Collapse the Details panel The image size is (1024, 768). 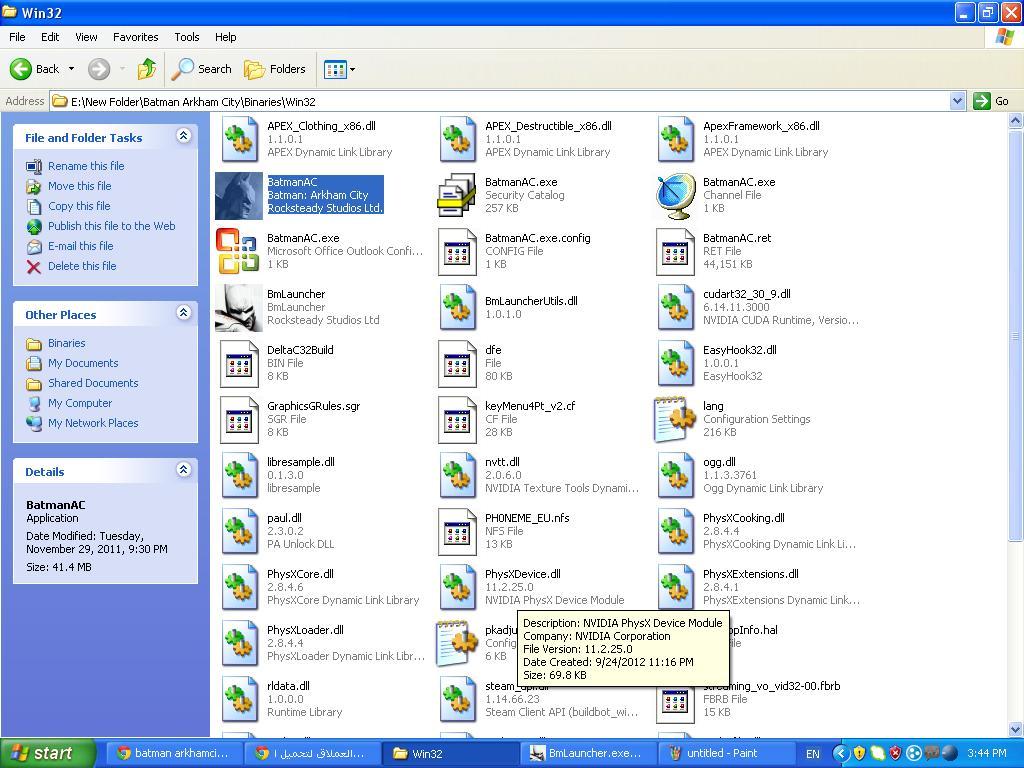[x=184, y=470]
